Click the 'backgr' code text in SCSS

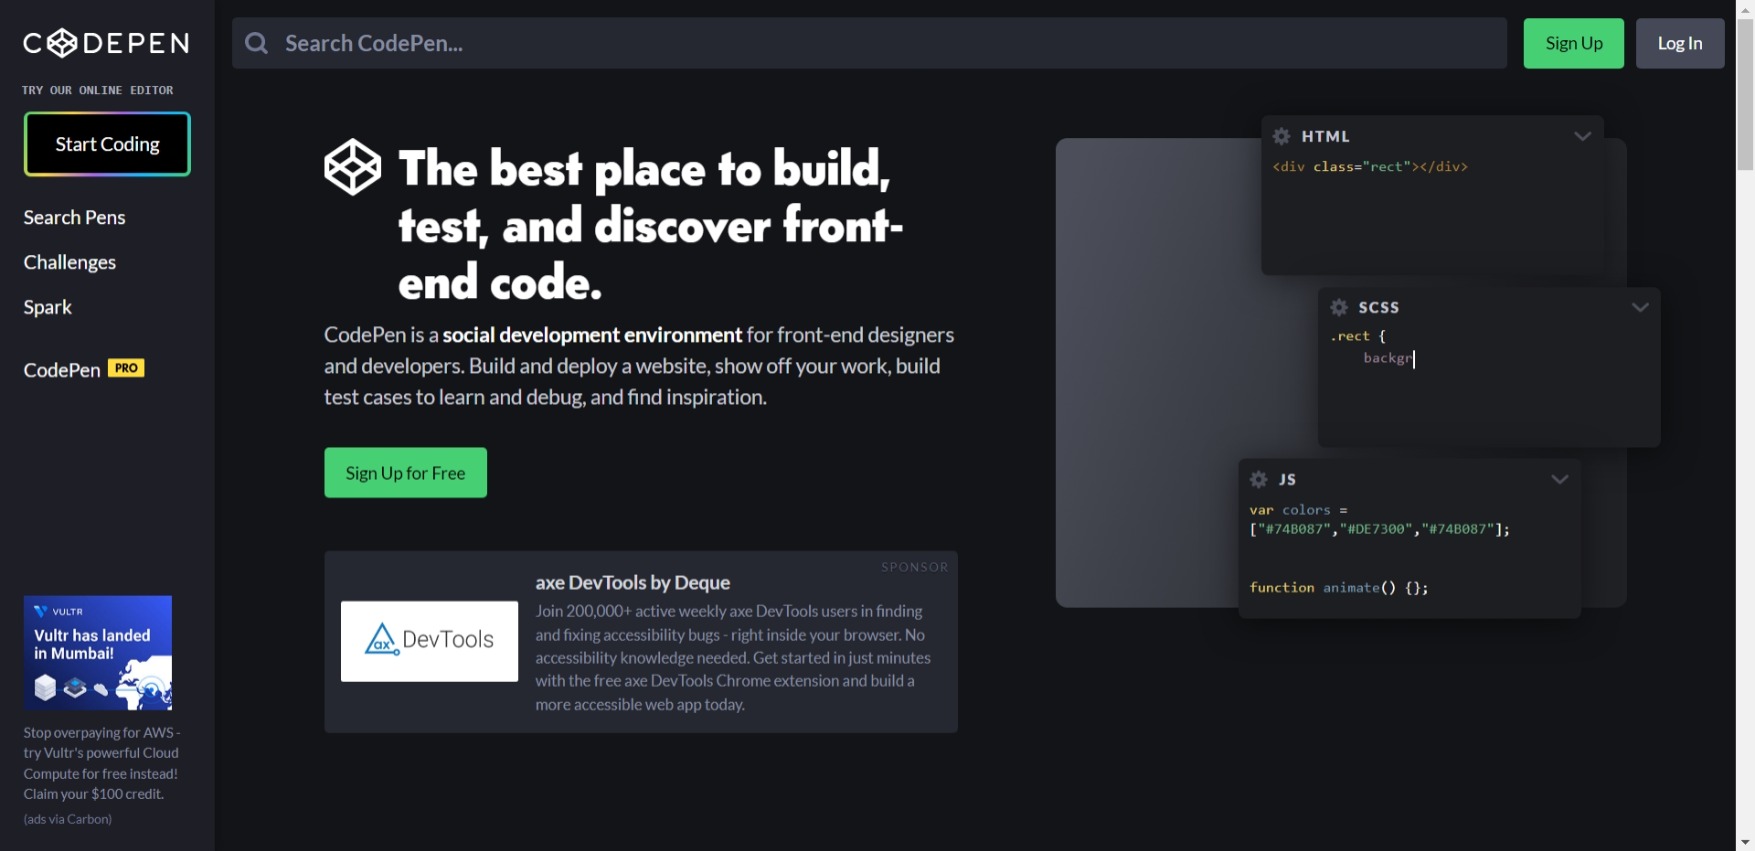coord(1388,358)
